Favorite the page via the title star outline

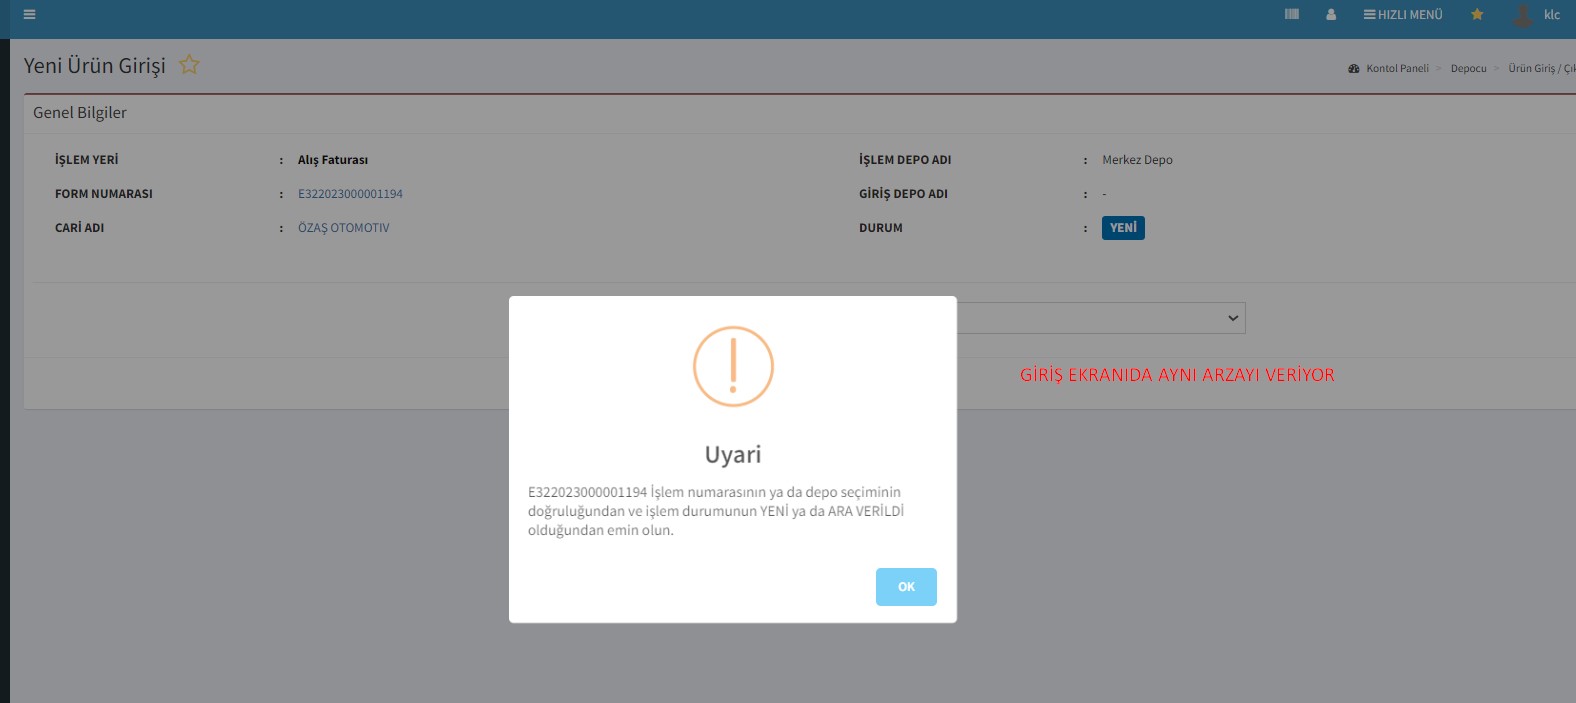(x=189, y=65)
